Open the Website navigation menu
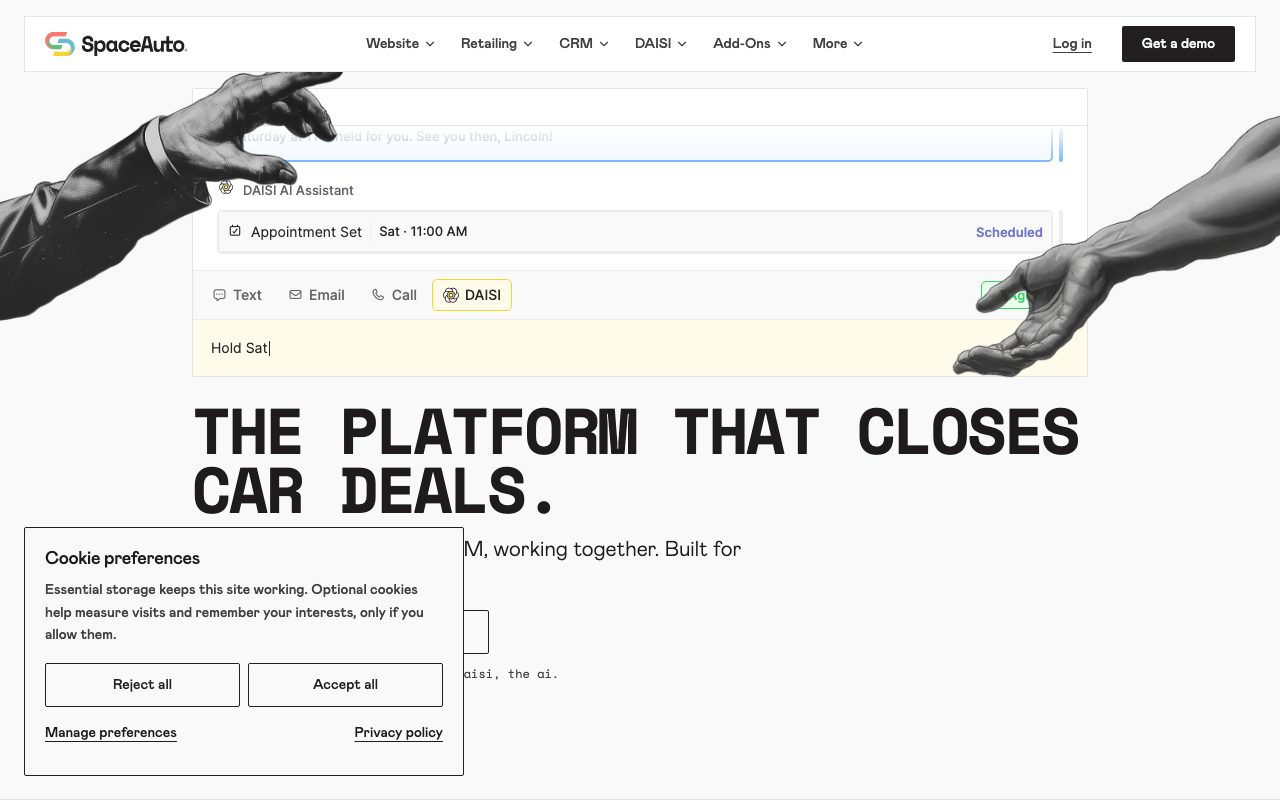1280x800 pixels. (400, 44)
